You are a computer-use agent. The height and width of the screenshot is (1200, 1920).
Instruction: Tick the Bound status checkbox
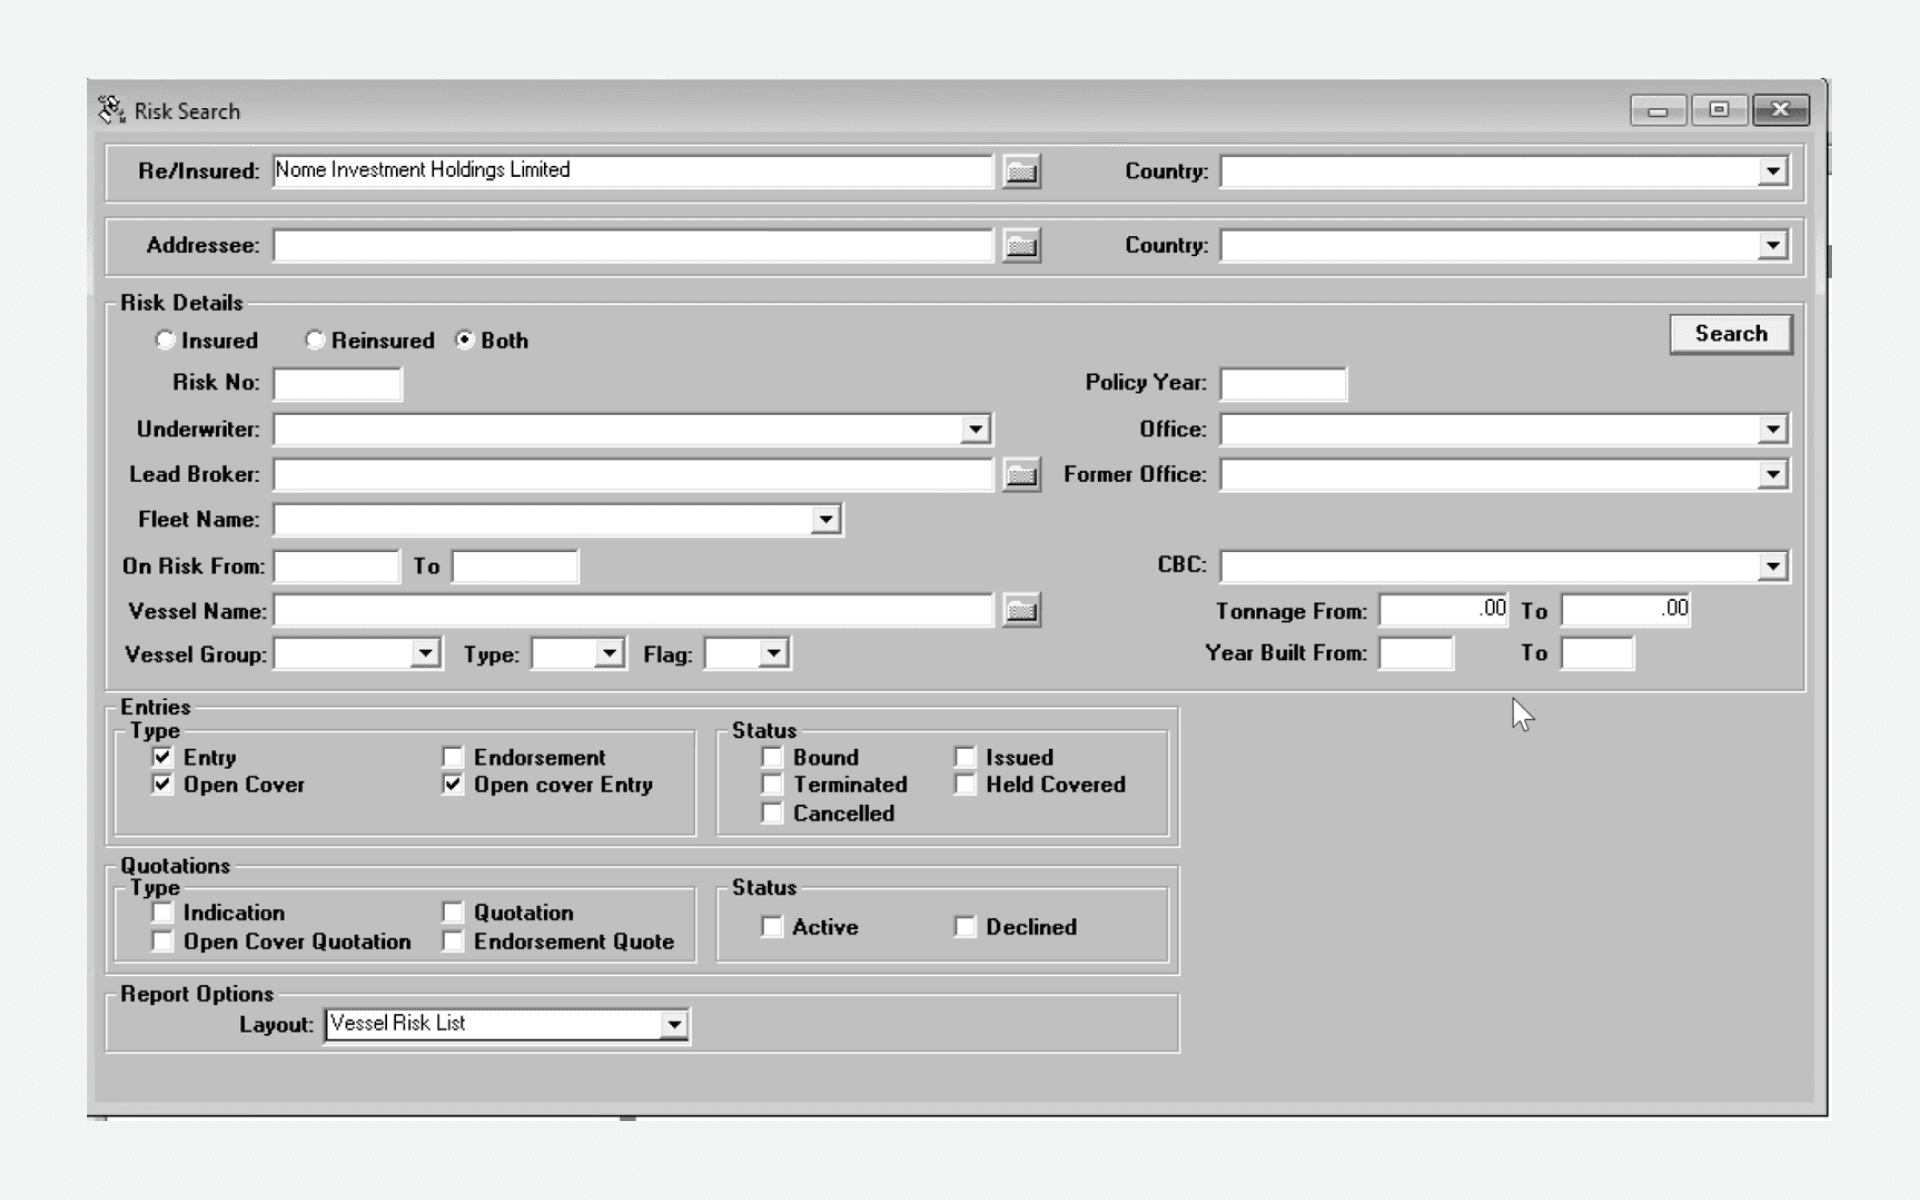point(772,757)
